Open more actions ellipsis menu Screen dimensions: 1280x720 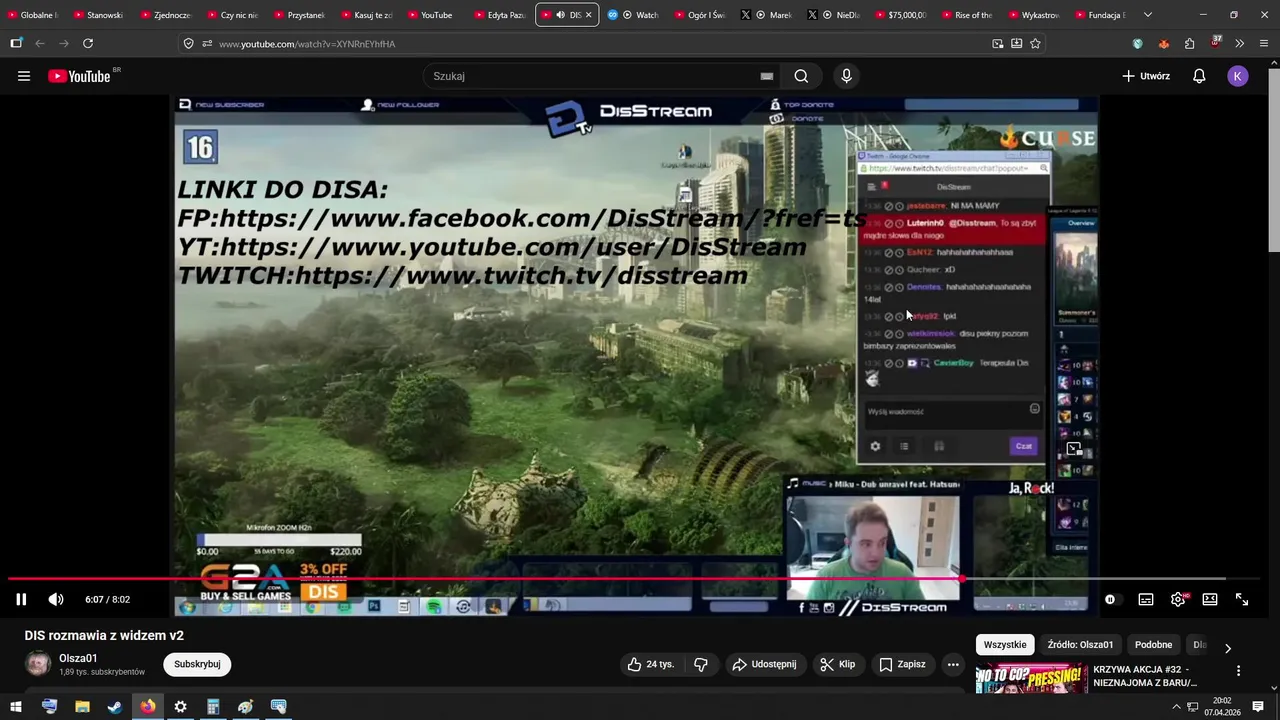(953, 664)
